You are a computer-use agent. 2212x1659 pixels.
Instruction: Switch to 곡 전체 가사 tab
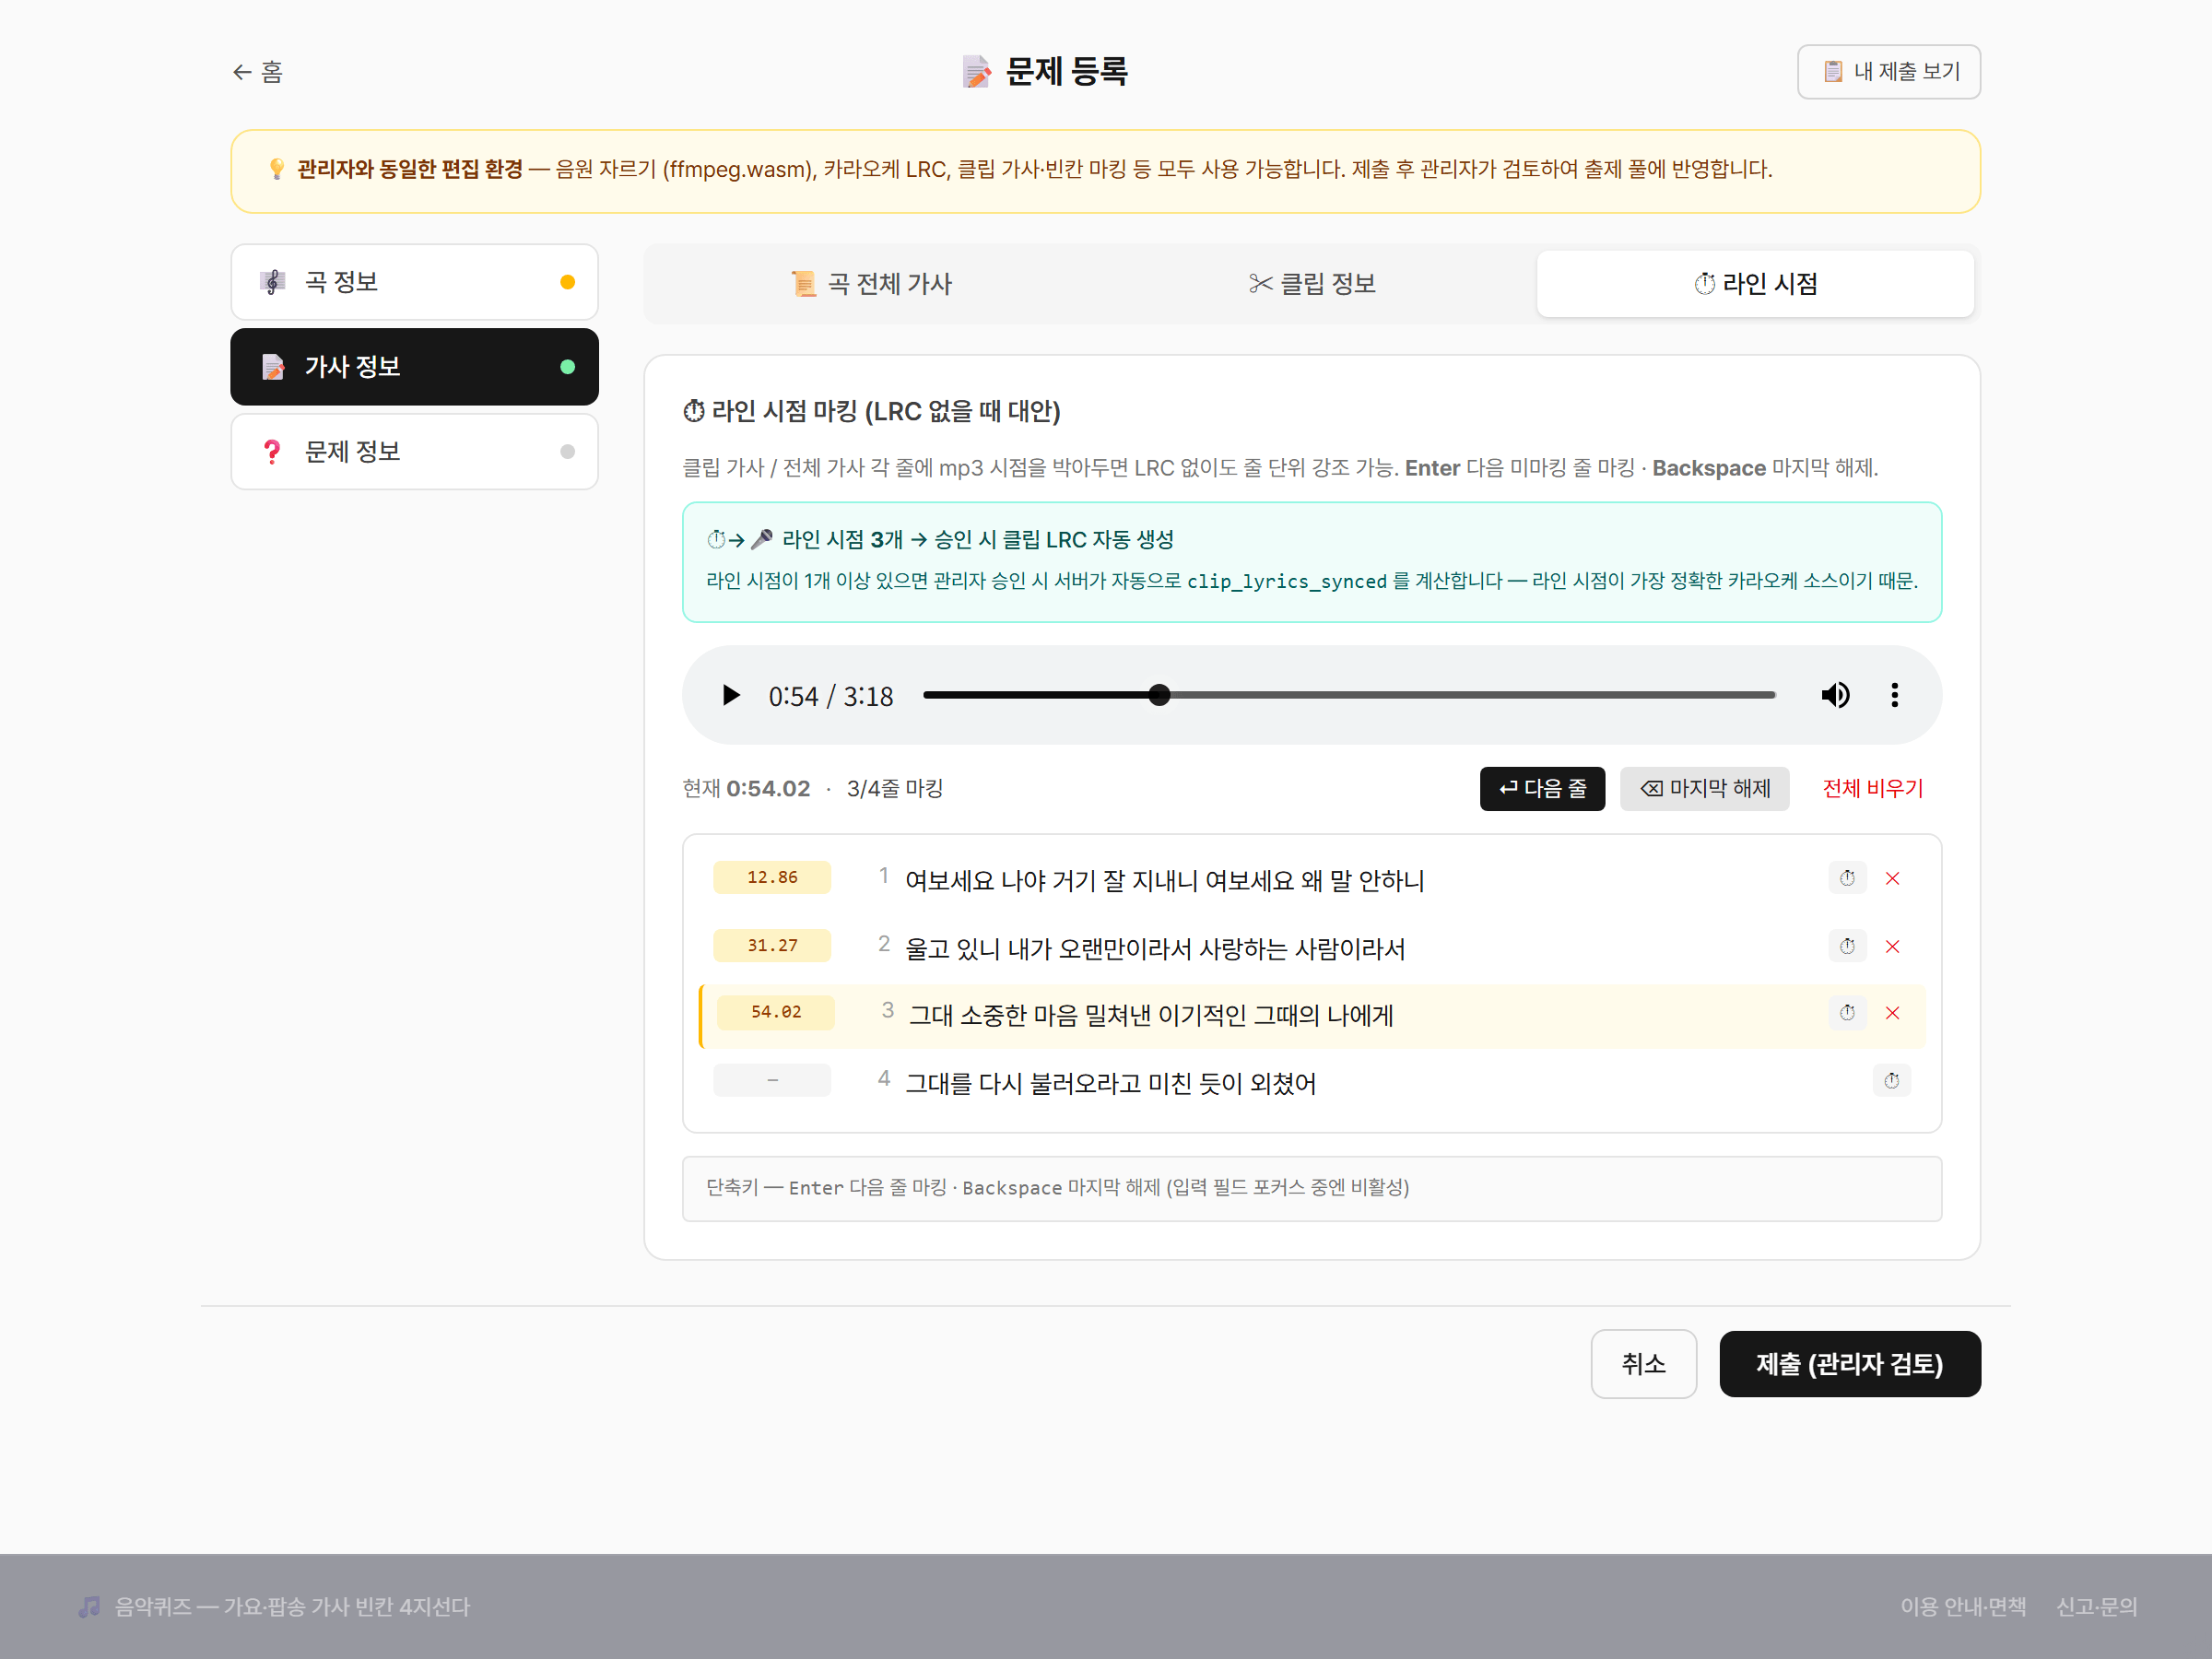(871, 284)
